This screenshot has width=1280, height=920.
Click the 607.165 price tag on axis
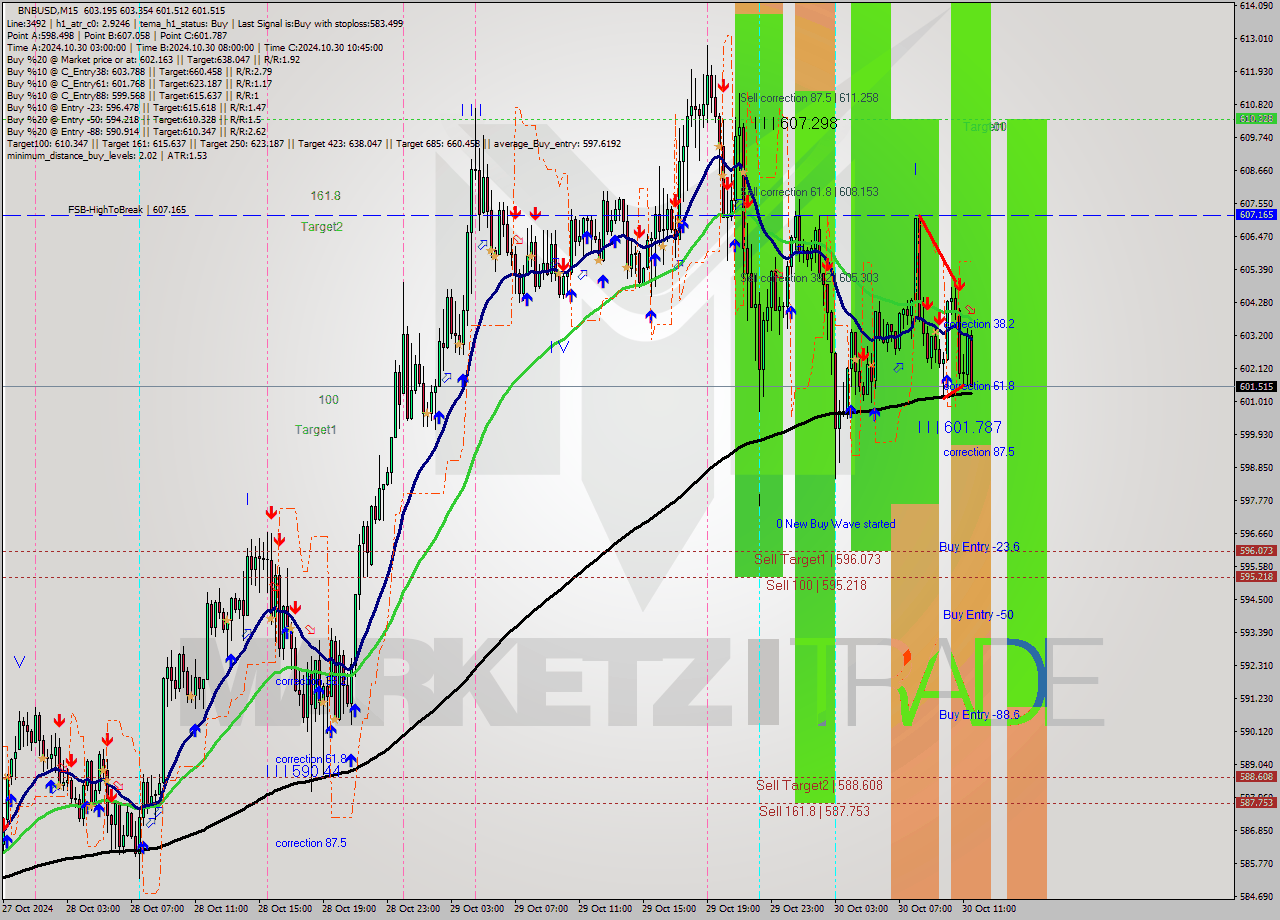coord(1256,214)
